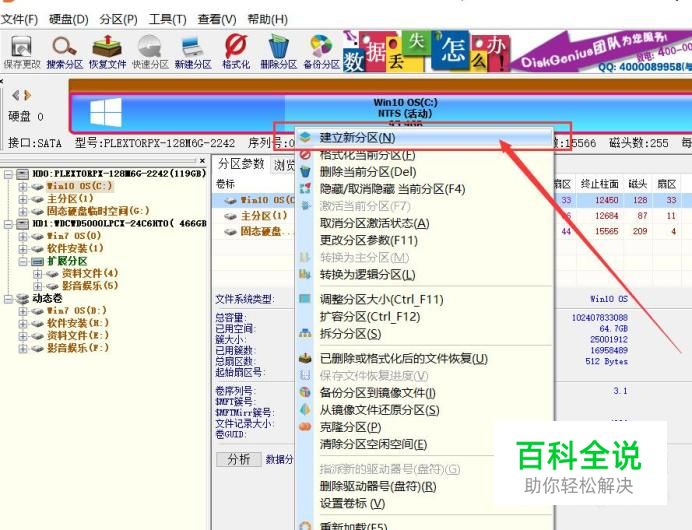Collapse the HD0:PLEXTORPX-128M6G-2242 disk node
This screenshot has width=692, height=530.
point(8,174)
